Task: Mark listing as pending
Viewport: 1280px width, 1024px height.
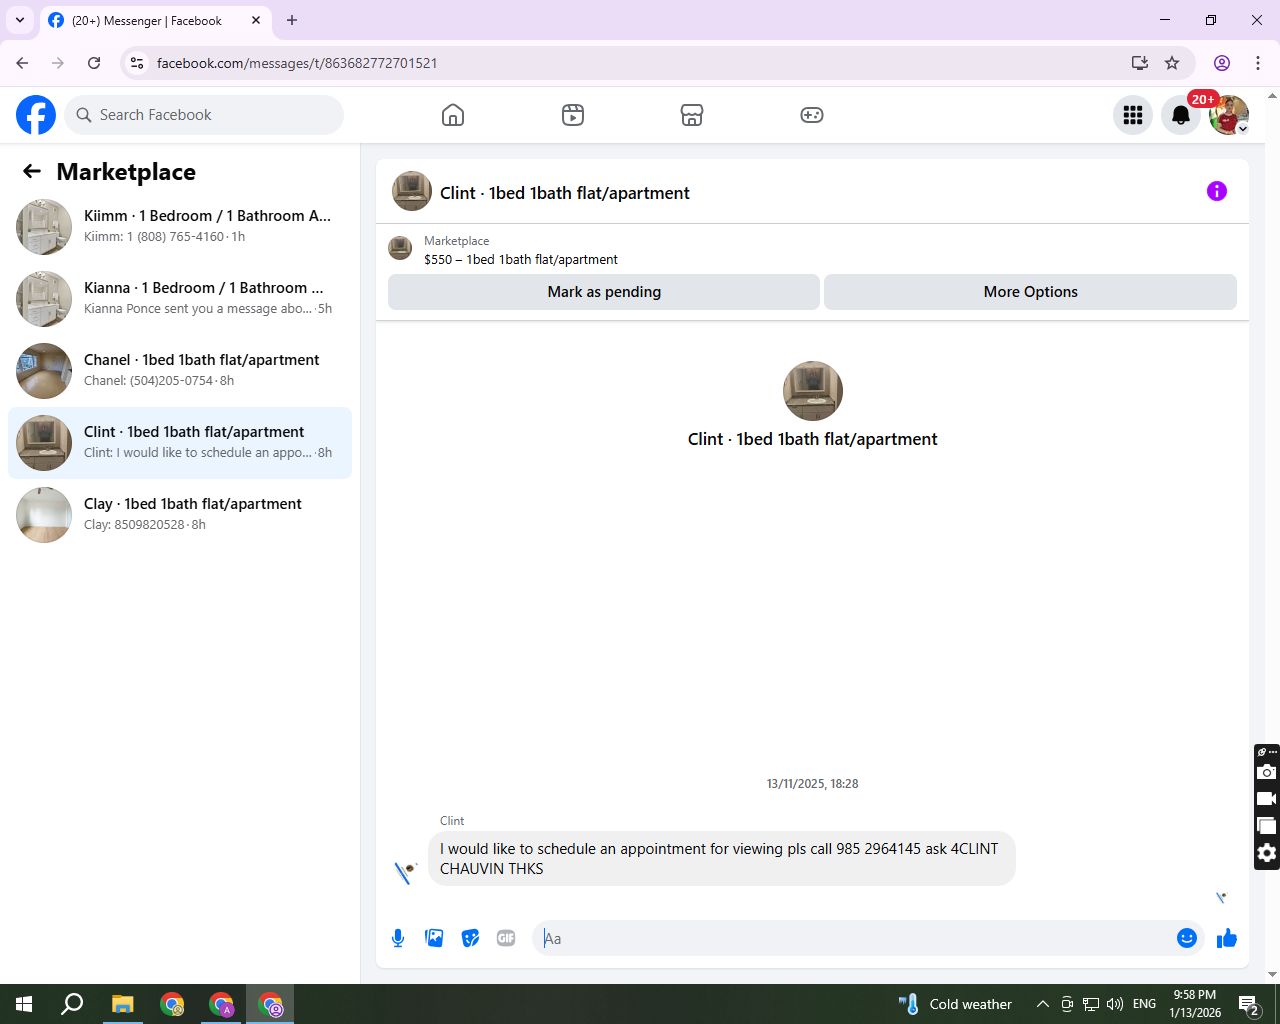Action: pos(604,292)
